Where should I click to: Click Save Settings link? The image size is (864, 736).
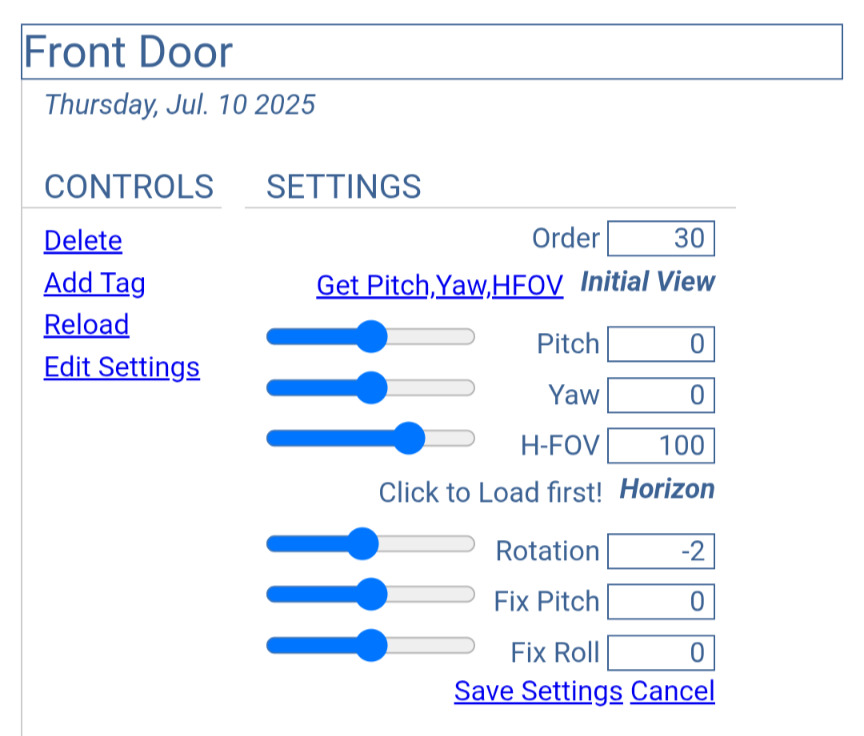tap(538, 691)
